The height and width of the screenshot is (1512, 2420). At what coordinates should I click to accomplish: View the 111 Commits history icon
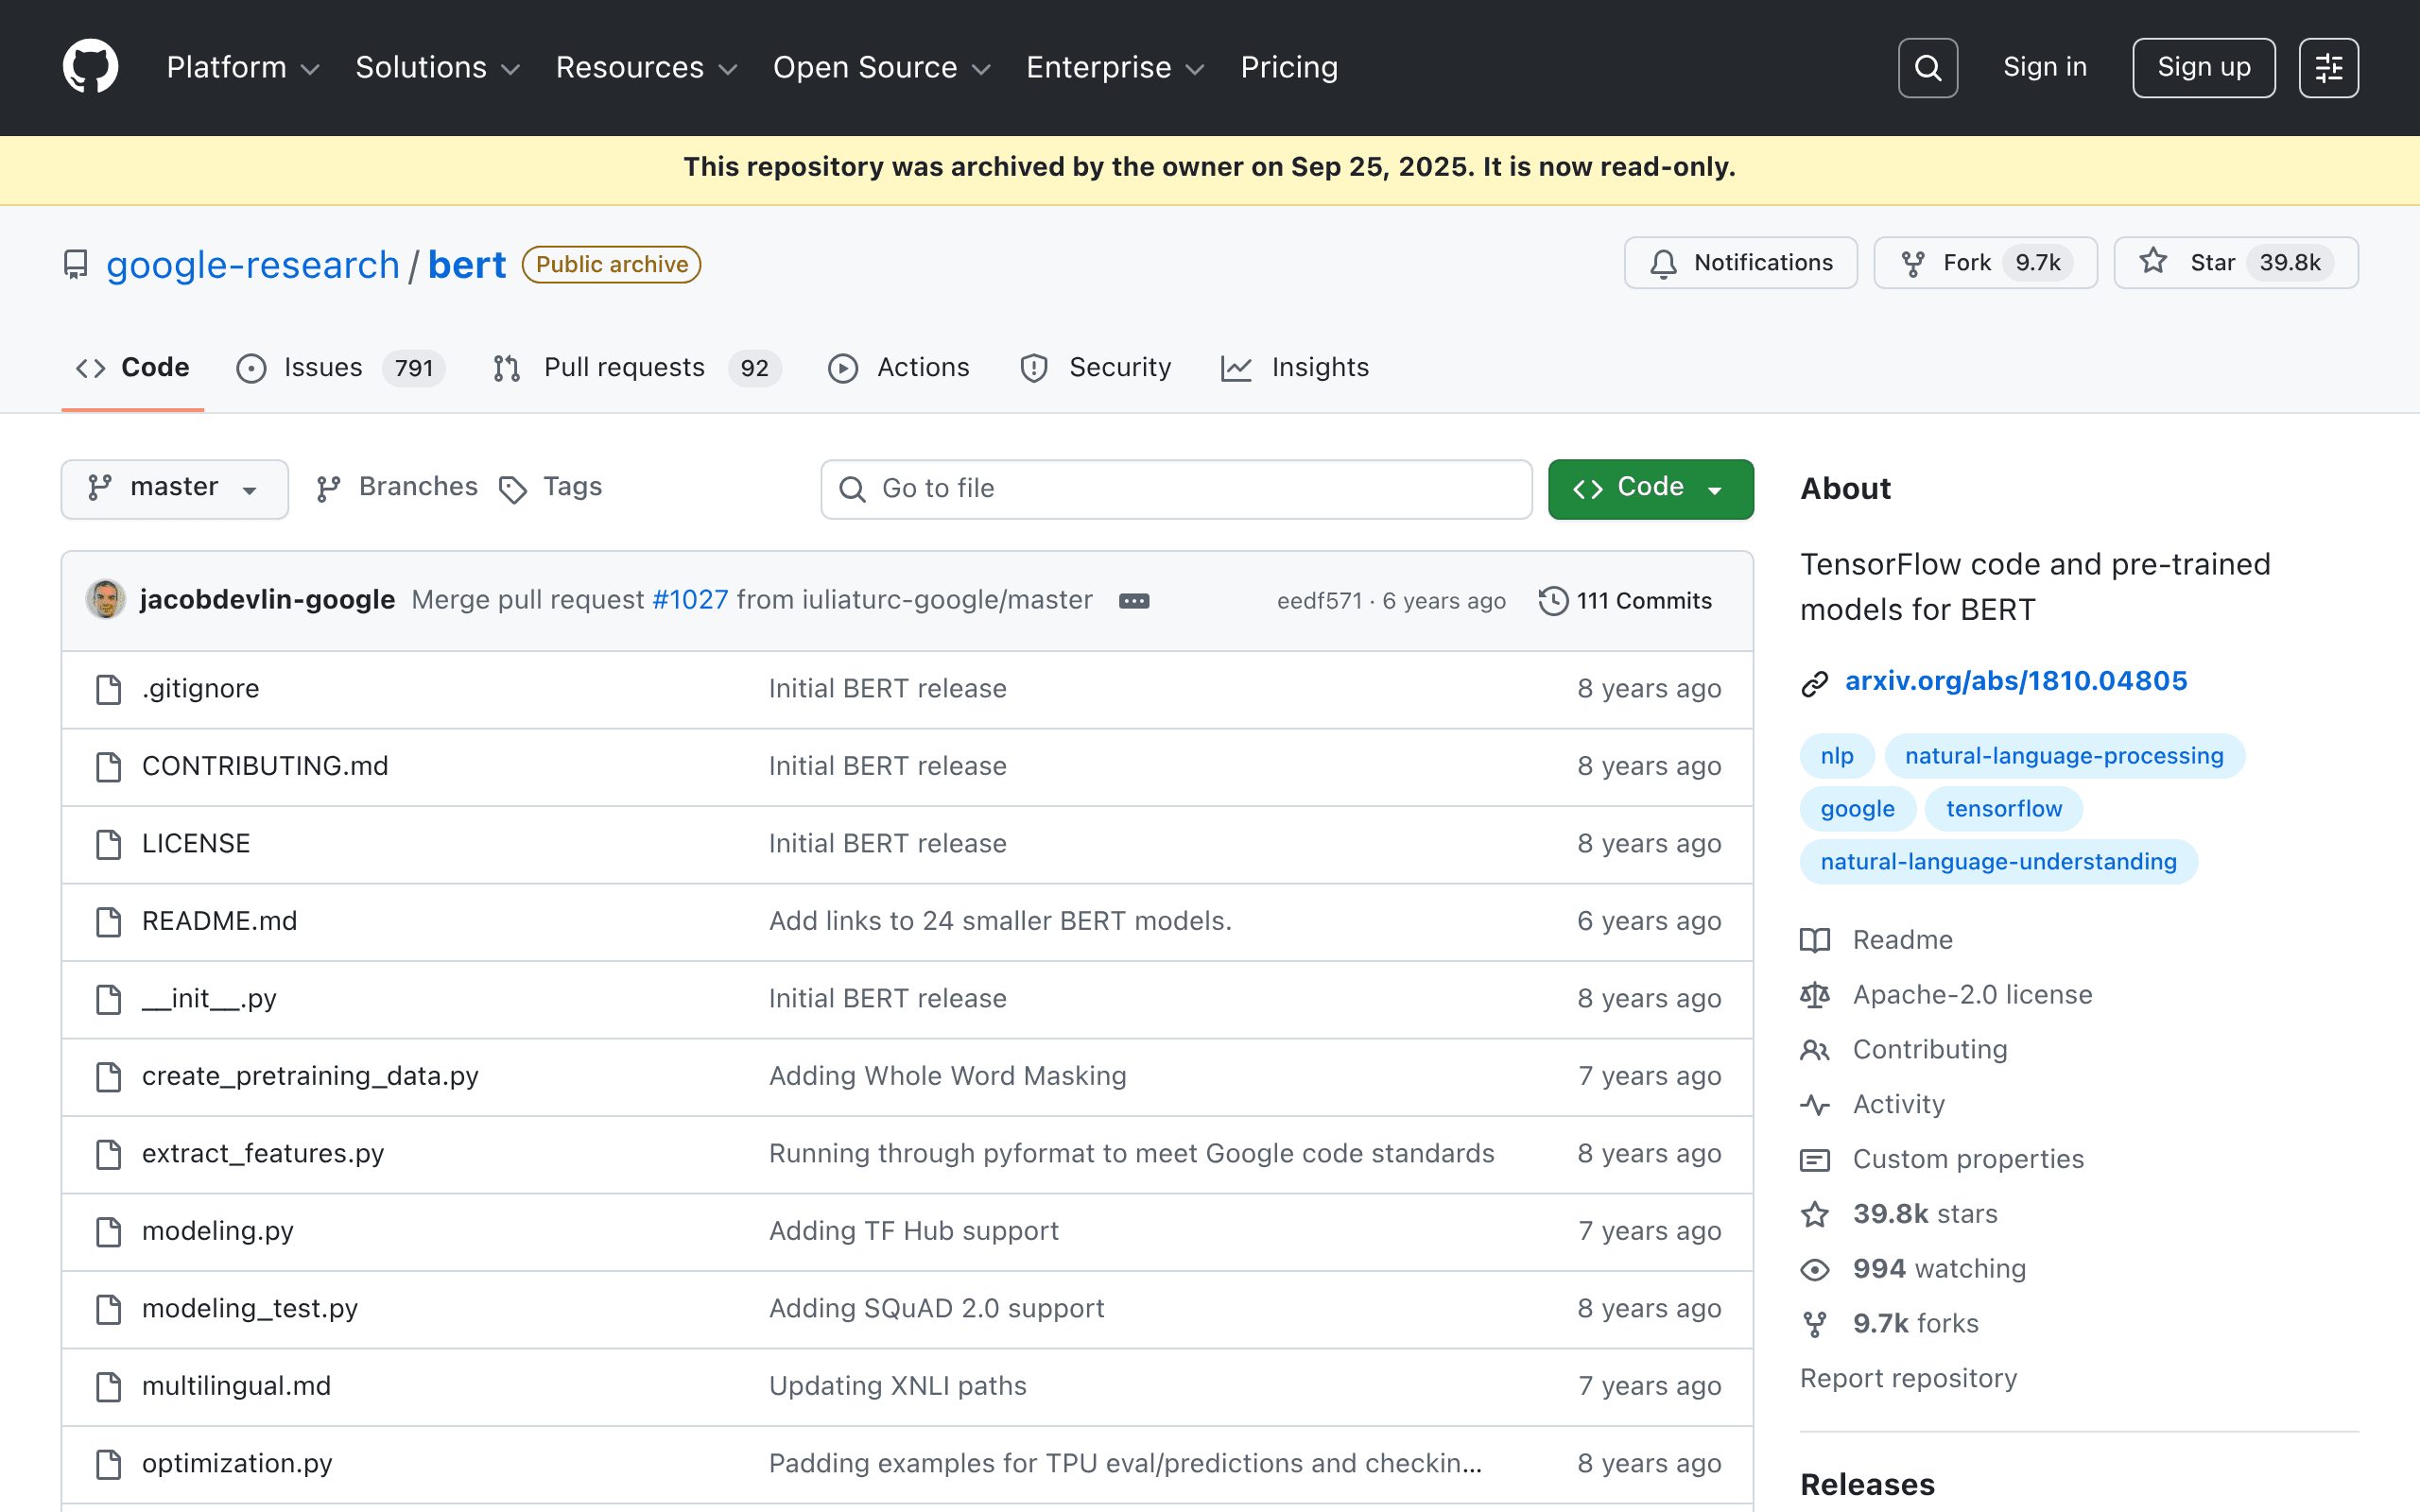(1553, 601)
